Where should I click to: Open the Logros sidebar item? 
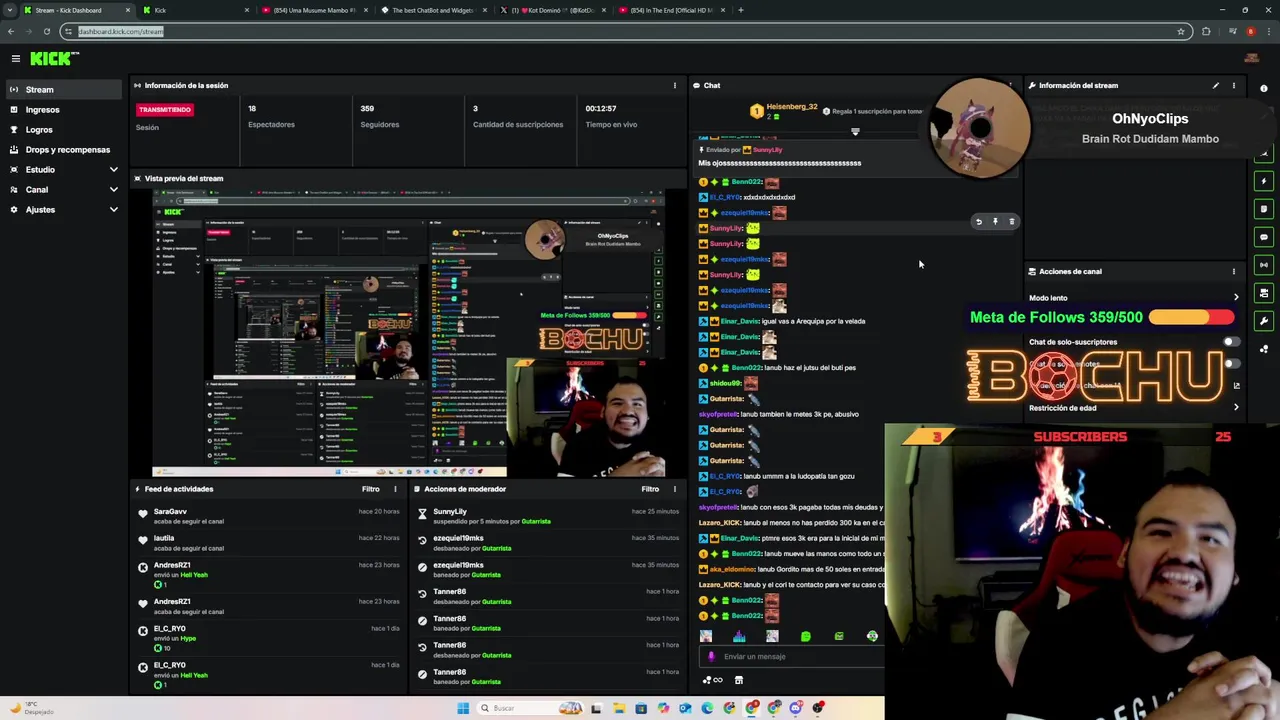click(64, 130)
